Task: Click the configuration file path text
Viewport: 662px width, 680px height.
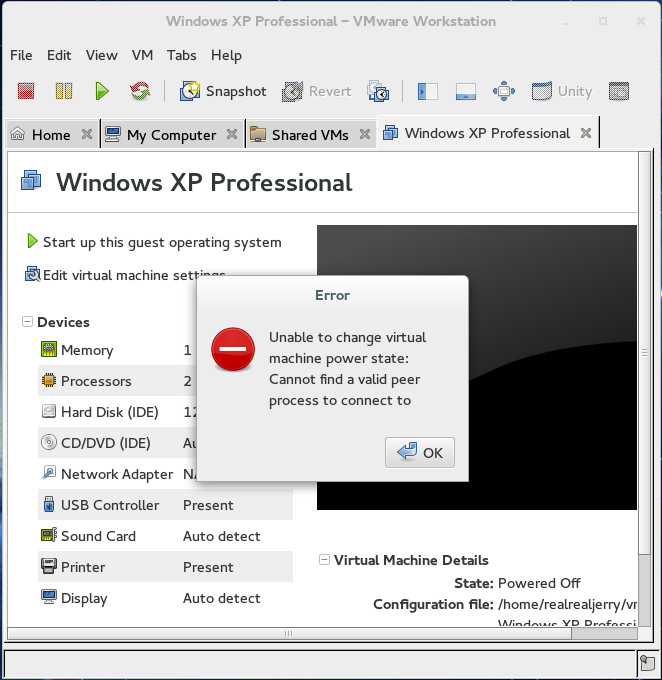Action: coord(567,605)
